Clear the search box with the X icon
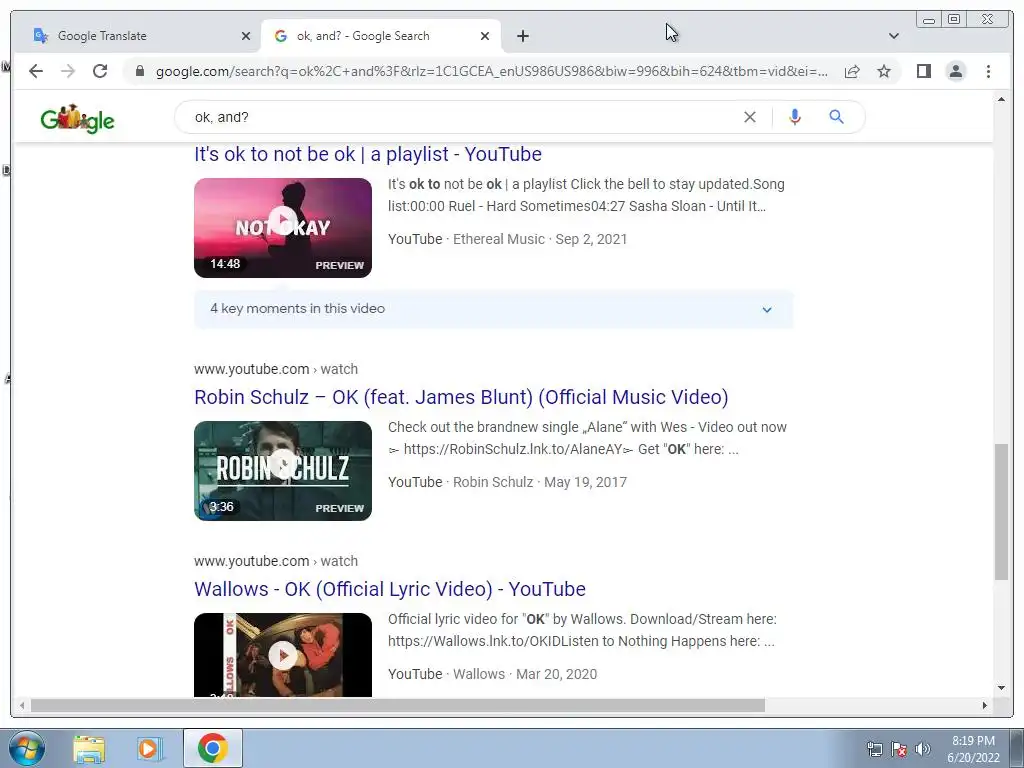 point(750,117)
